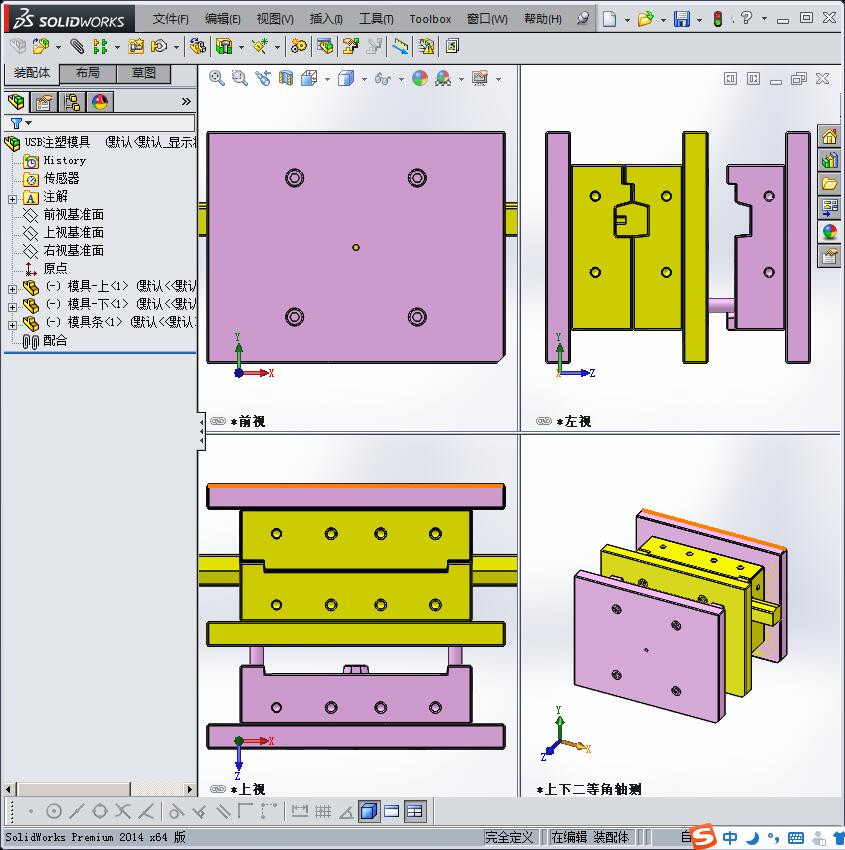The height and width of the screenshot is (850, 845).
Task: Toggle Hide/Show Items with the glasses icon
Action: [x=383, y=78]
